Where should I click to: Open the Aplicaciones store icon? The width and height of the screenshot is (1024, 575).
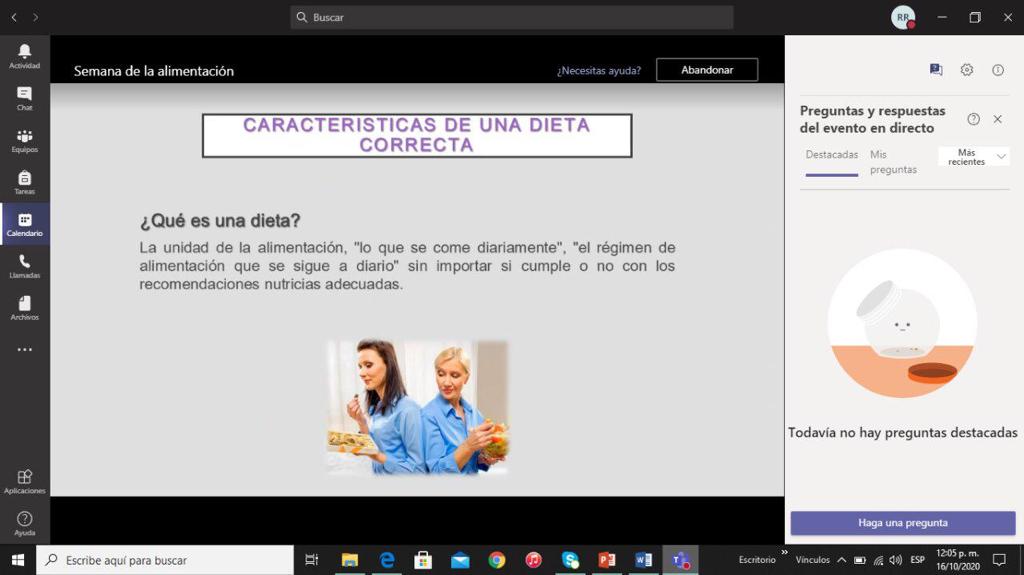(24, 482)
